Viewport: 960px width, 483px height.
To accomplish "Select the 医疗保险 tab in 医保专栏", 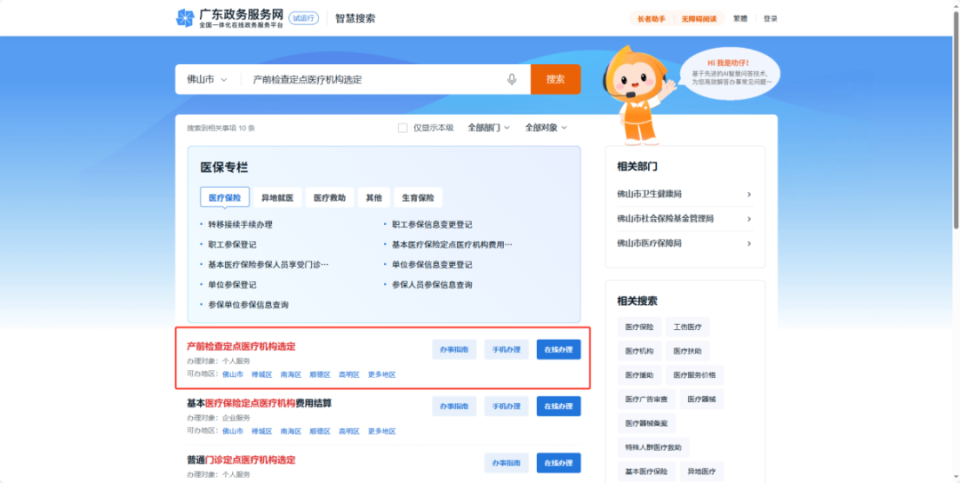I will tap(225, 198).
